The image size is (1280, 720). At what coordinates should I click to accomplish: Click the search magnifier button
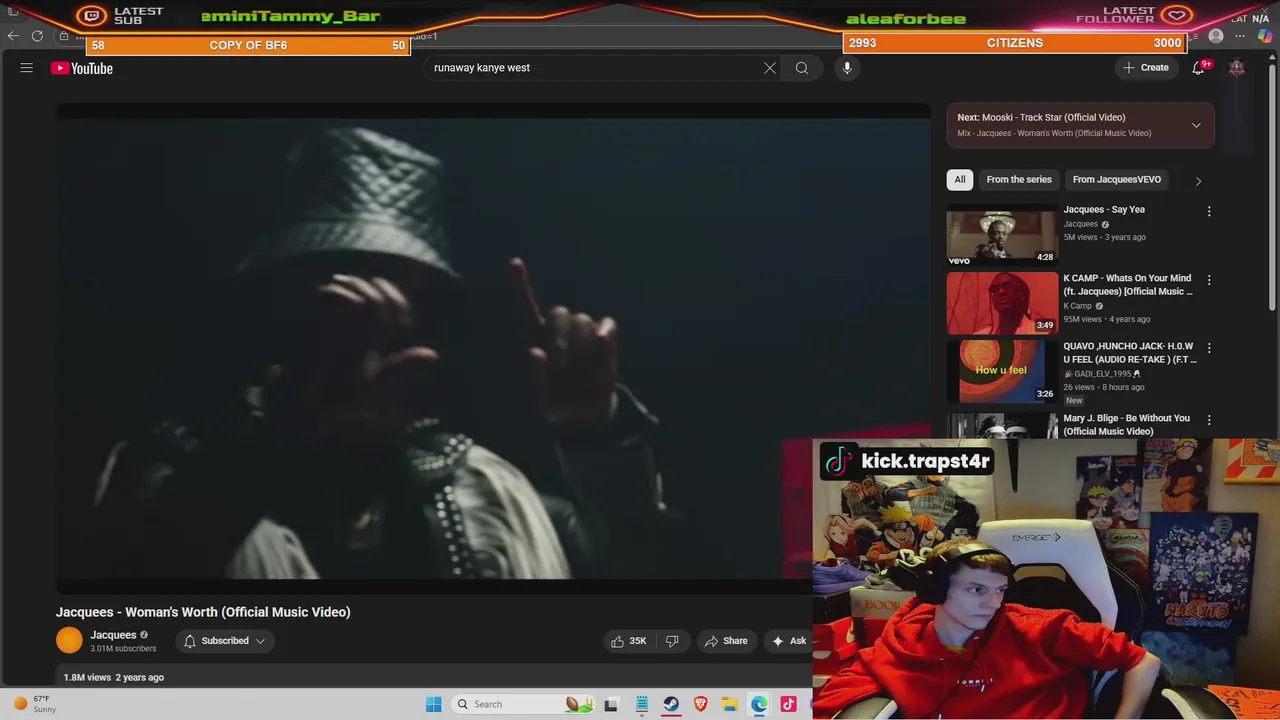[x=802, y=68]
